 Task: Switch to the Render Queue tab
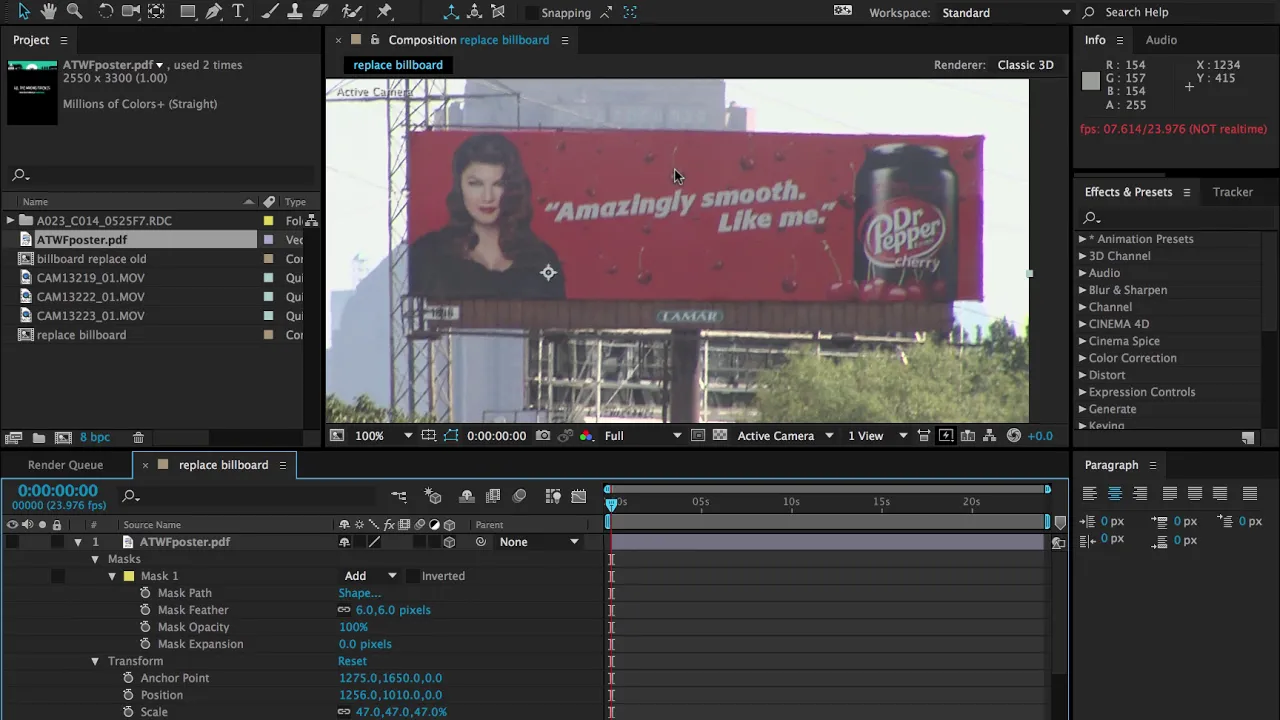click(x=65, y=465)
